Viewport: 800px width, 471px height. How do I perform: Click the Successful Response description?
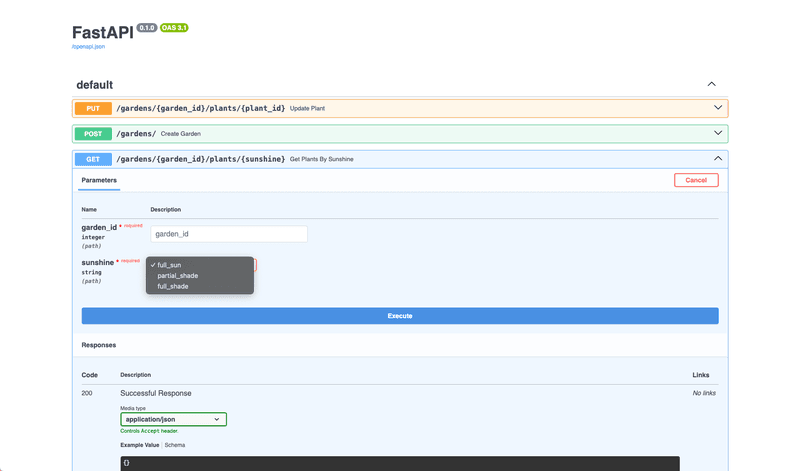click(x=156, y=393)
